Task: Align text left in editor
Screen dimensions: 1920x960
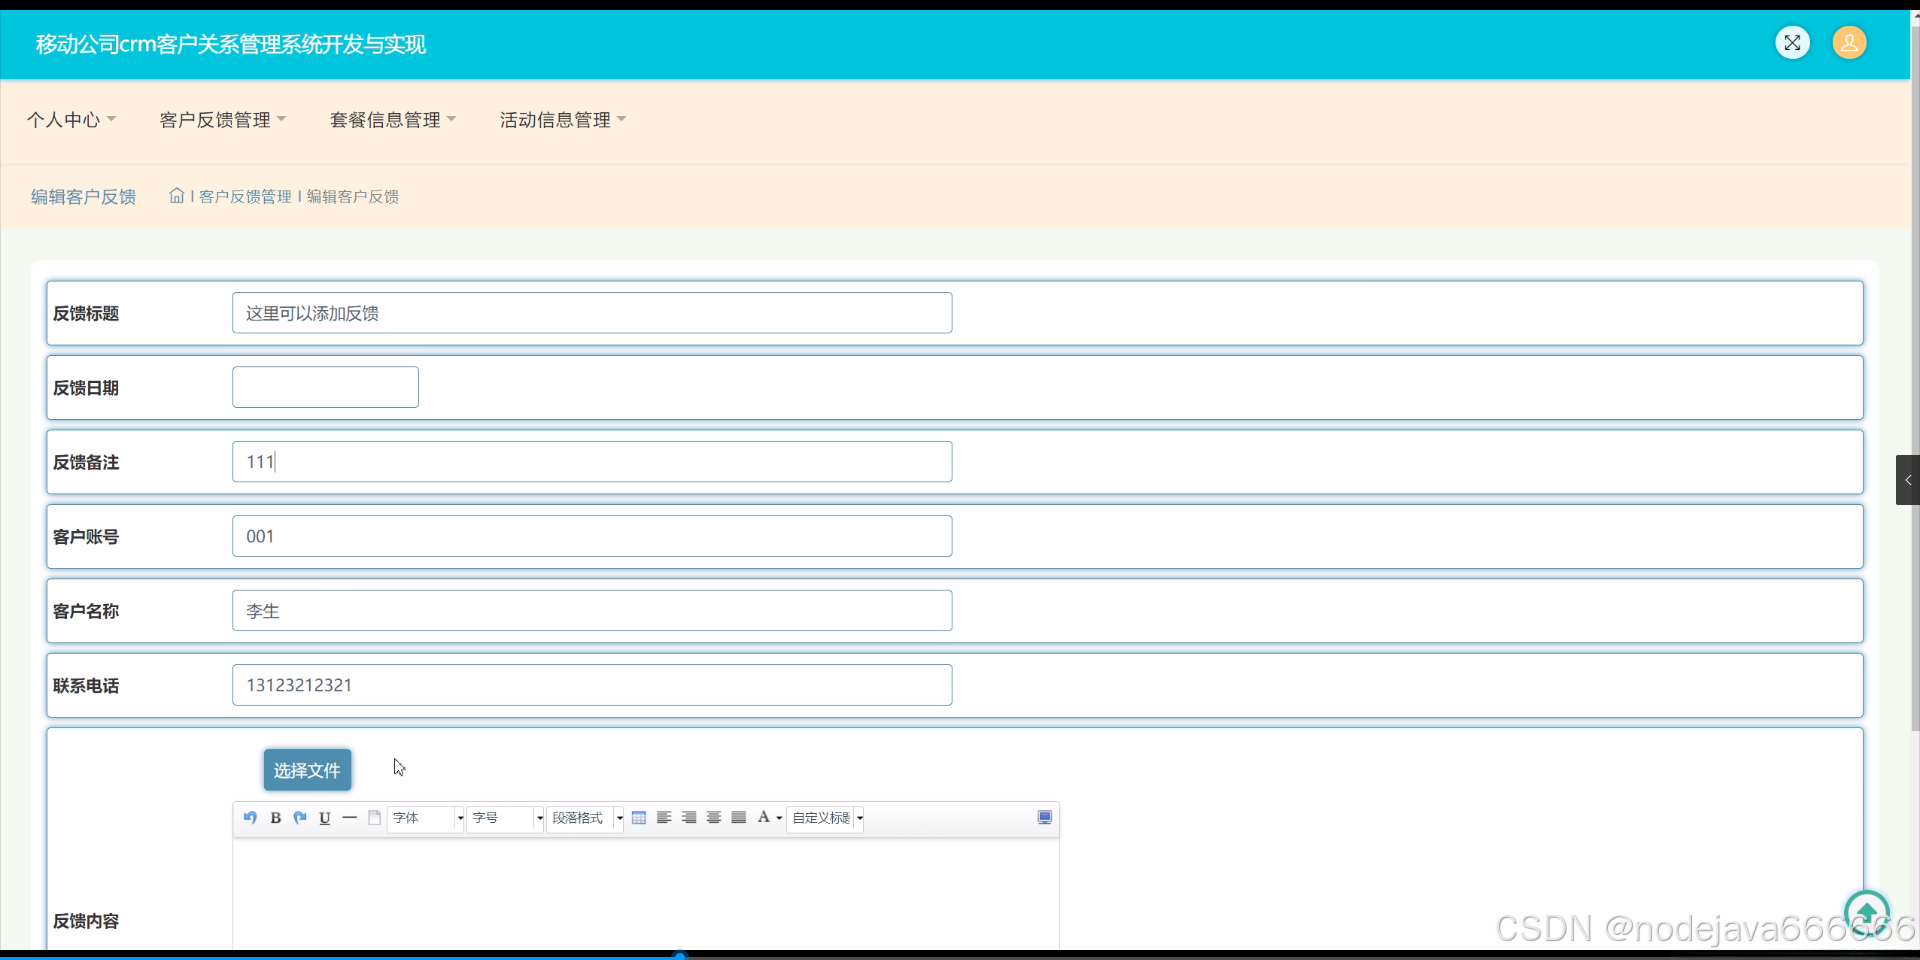Action: (x=664, y=818)
